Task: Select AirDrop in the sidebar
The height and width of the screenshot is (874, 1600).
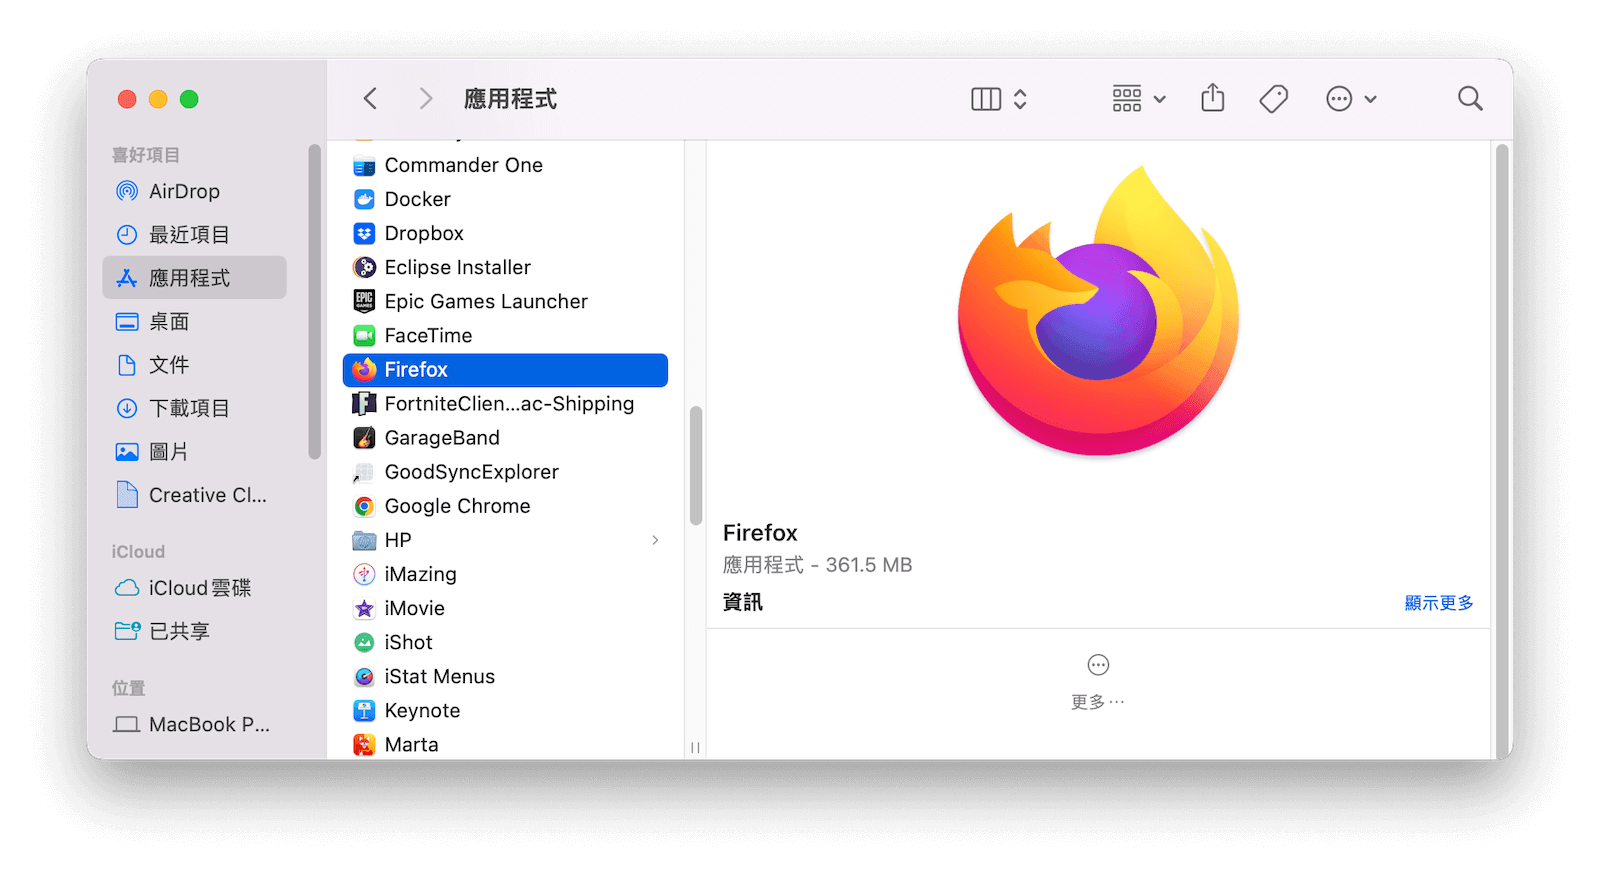Action: [194, 191]
